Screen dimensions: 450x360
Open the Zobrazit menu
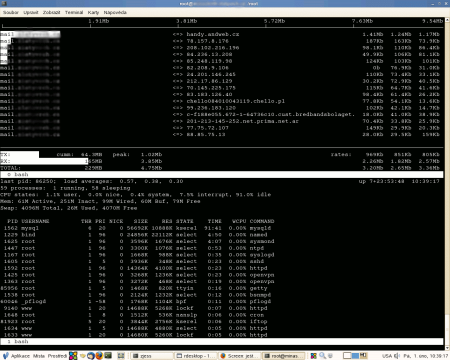point(51,12)
